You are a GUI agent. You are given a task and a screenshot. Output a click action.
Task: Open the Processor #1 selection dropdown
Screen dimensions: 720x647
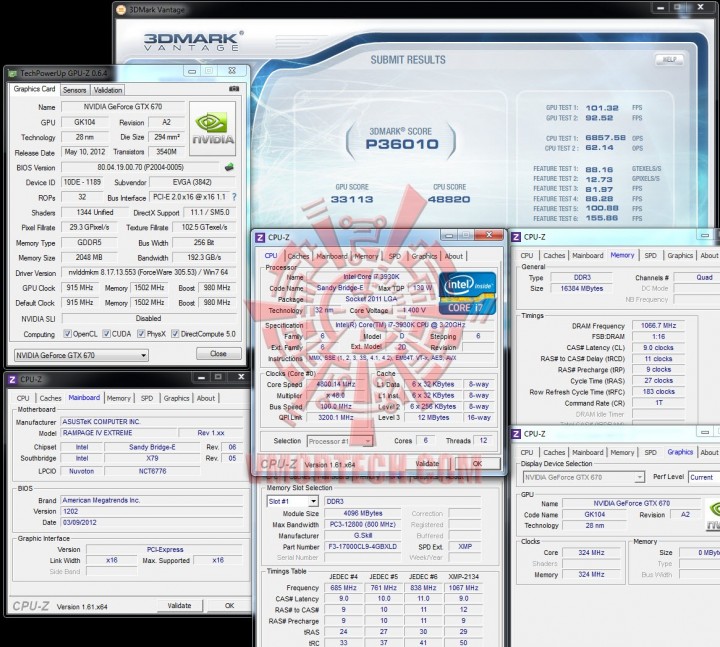[339, 441]
